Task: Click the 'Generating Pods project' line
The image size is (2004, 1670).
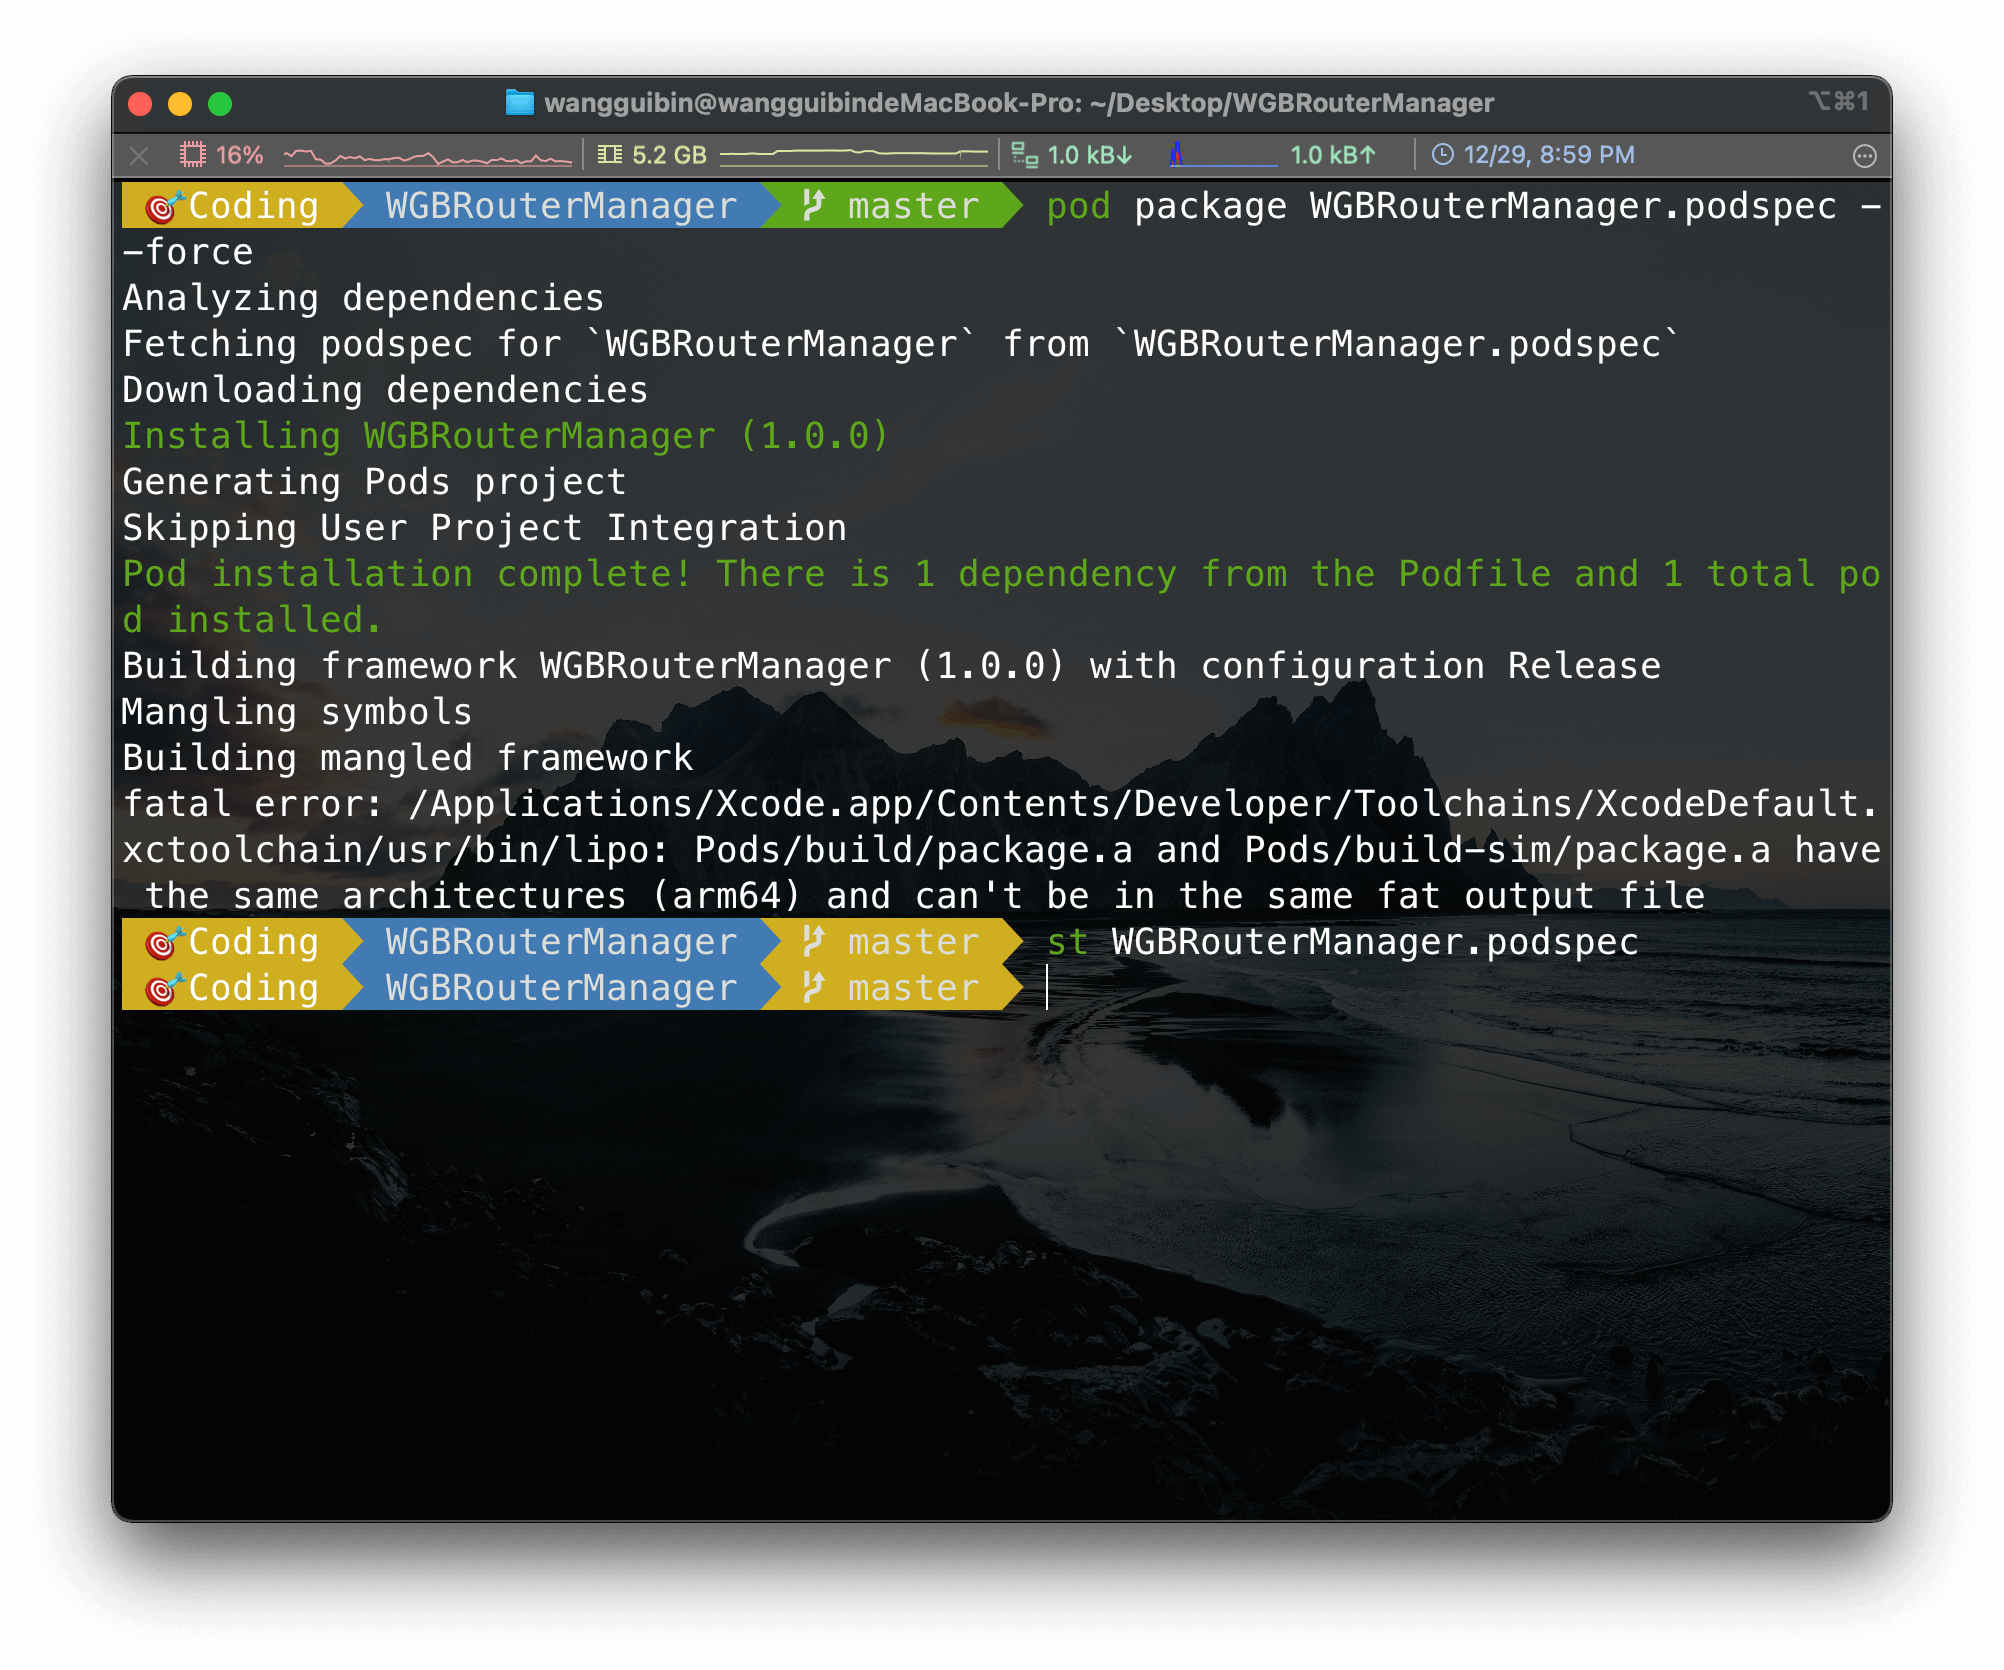Action: (374, 482)
